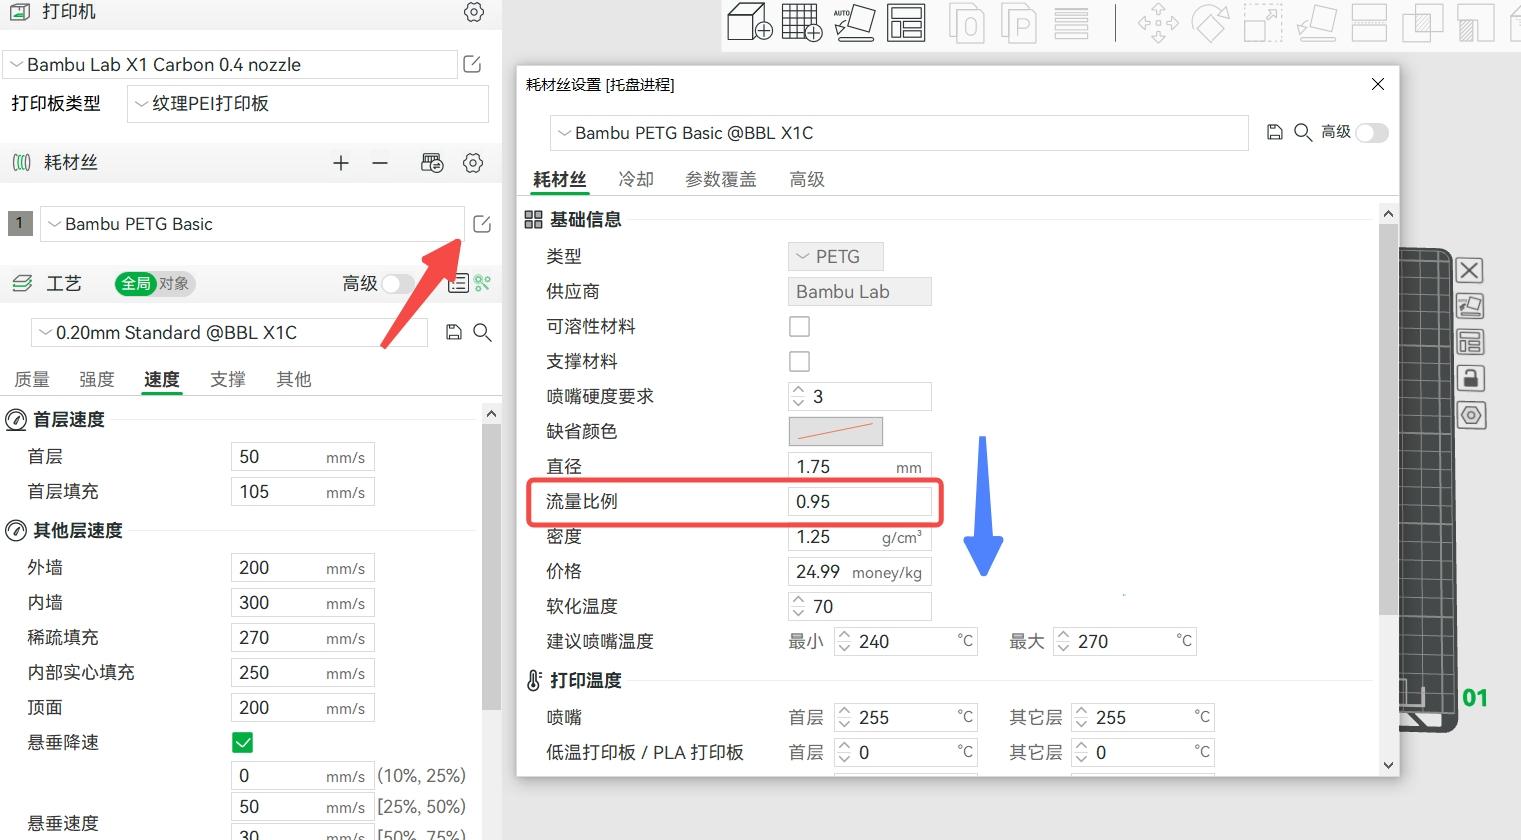Toggle the process 高级 switch
This screenshot has width=1521, height=840.
point(397,284)
